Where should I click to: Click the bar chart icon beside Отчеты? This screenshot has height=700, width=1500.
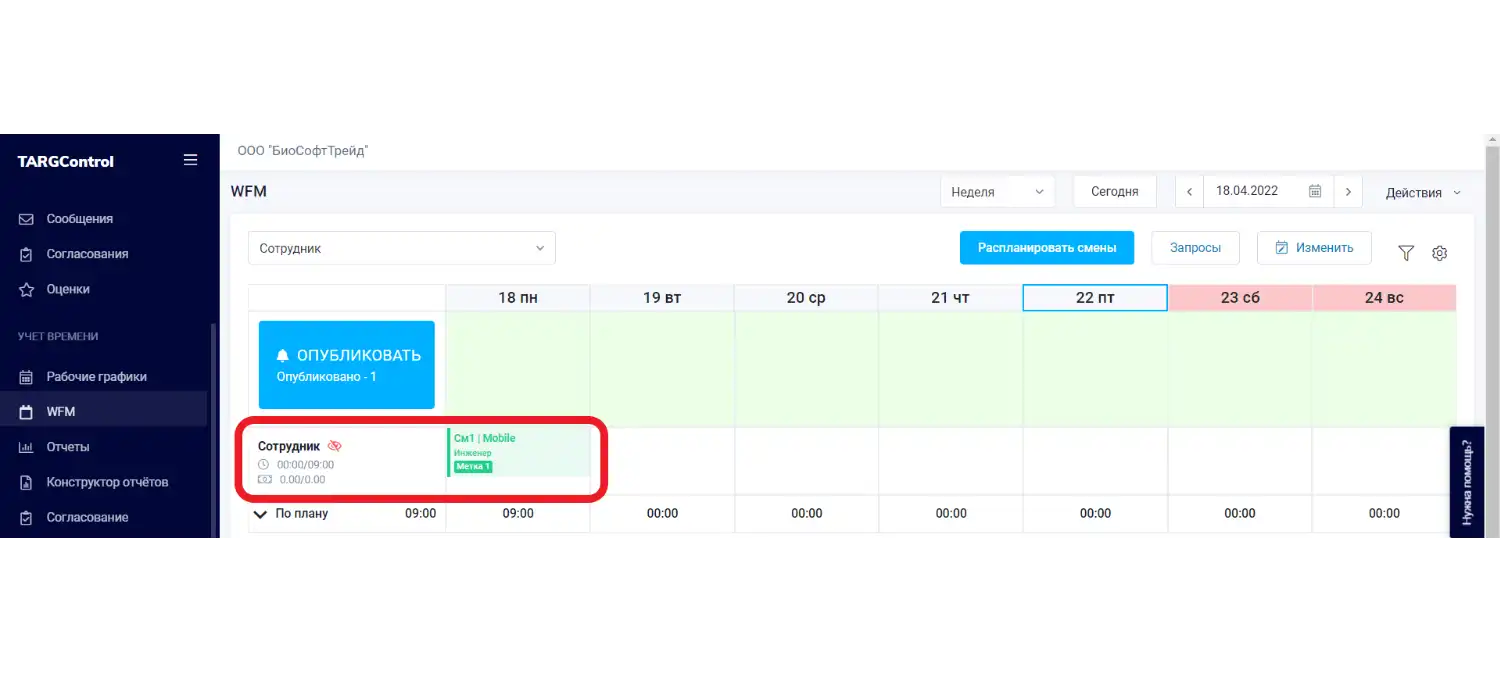27,447
